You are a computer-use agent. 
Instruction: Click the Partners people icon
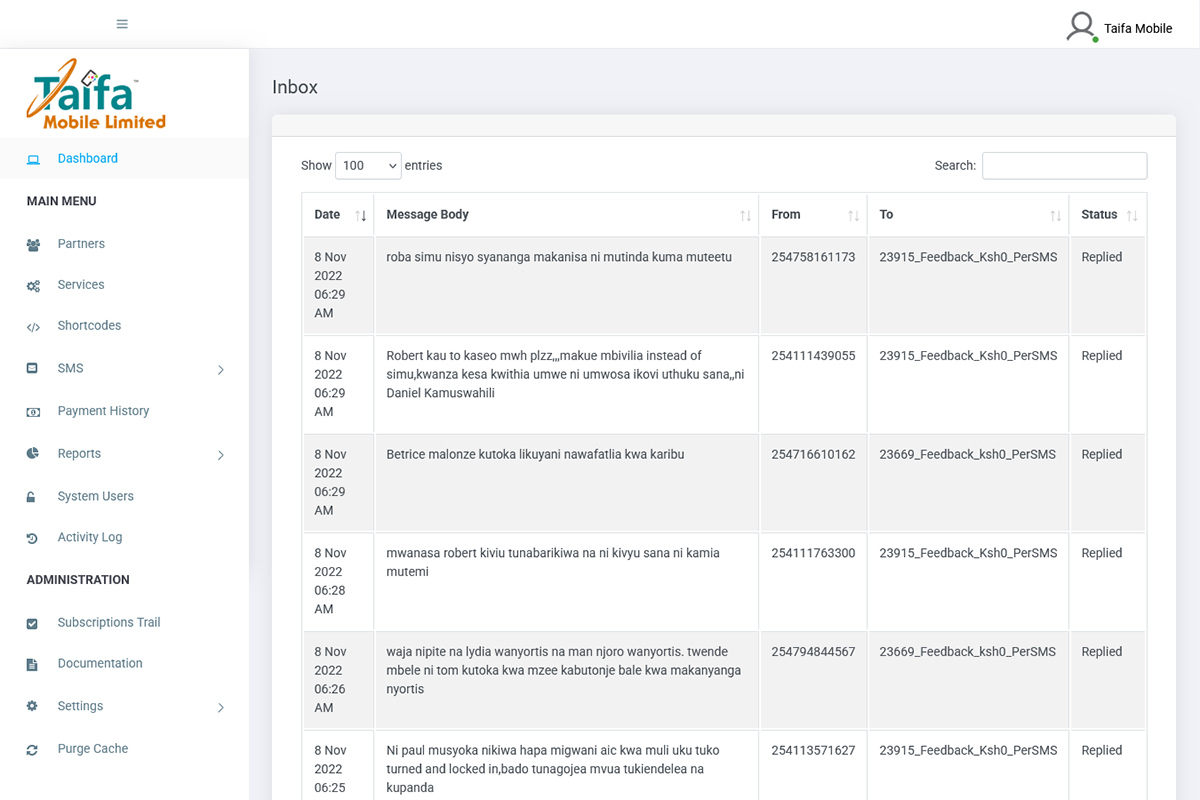(x=33, y=245)
